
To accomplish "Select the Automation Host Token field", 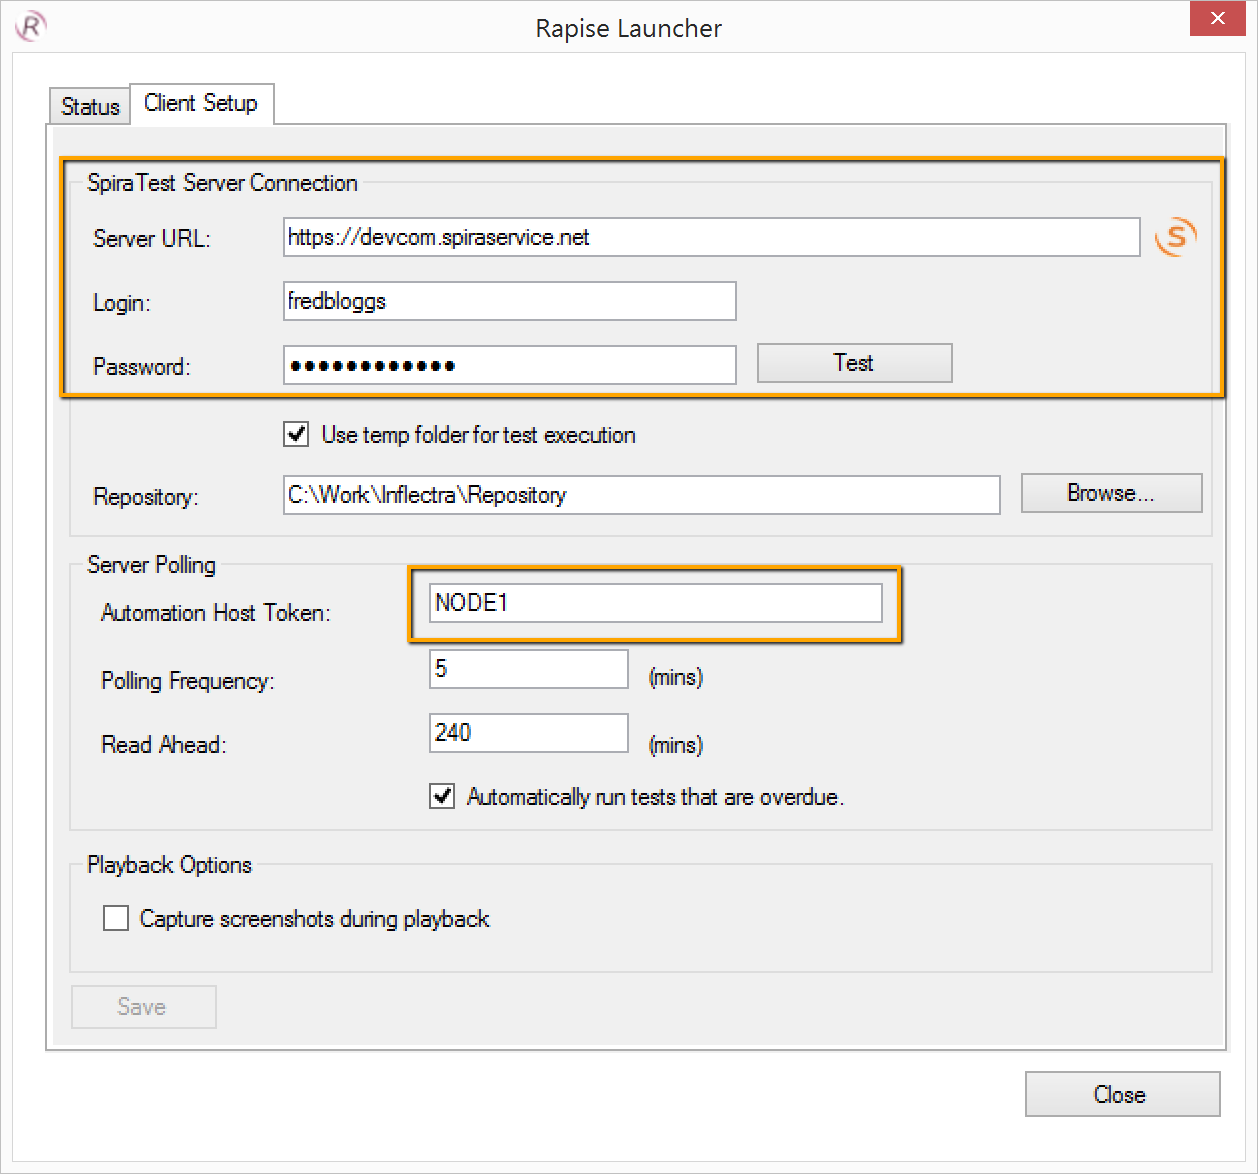I will 655,603.
